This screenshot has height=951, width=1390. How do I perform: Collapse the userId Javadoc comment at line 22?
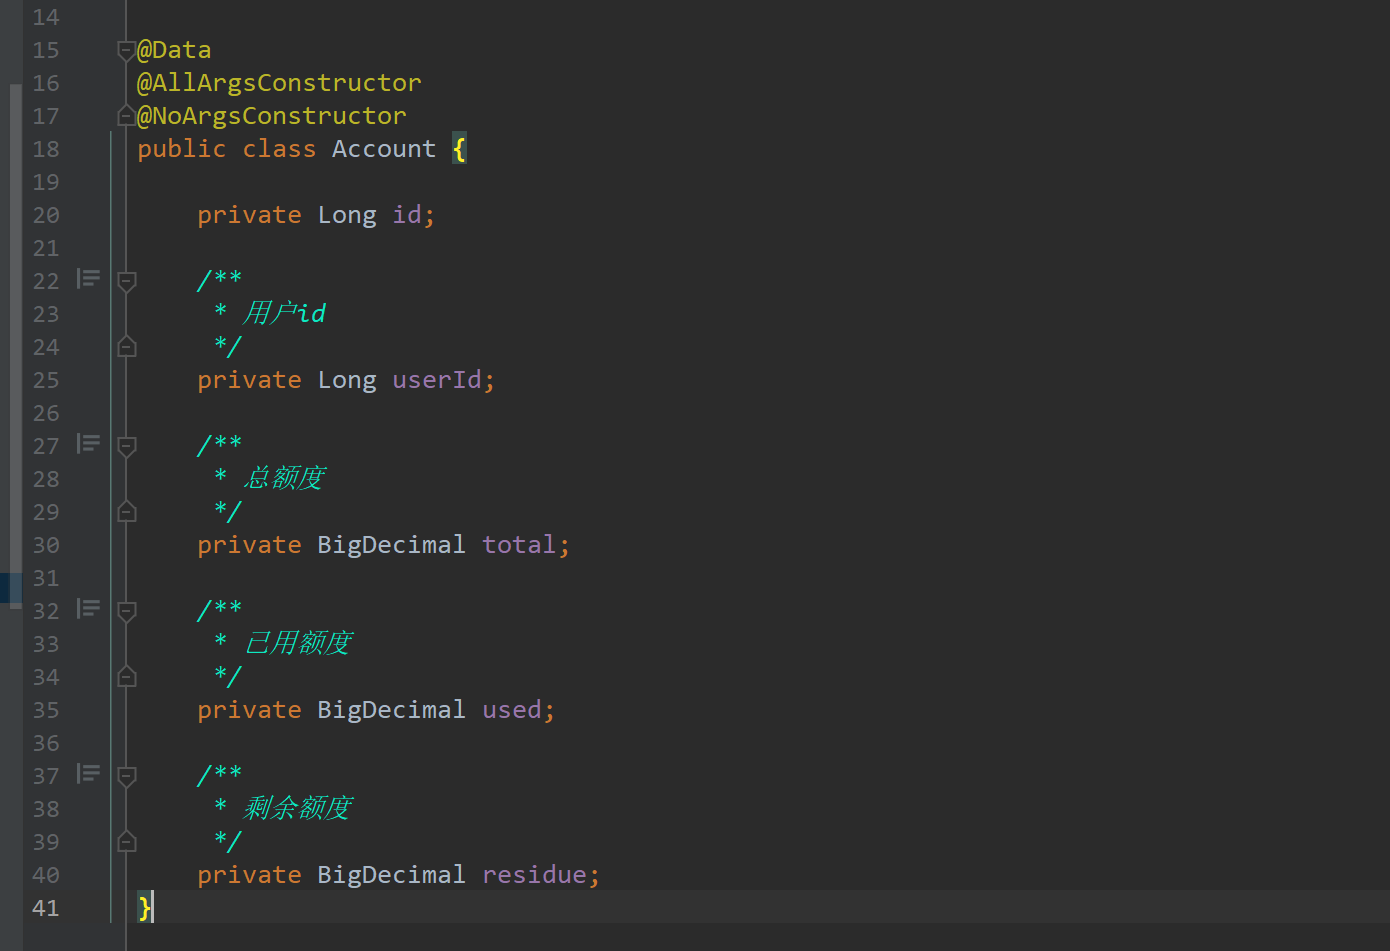(126, 281)
